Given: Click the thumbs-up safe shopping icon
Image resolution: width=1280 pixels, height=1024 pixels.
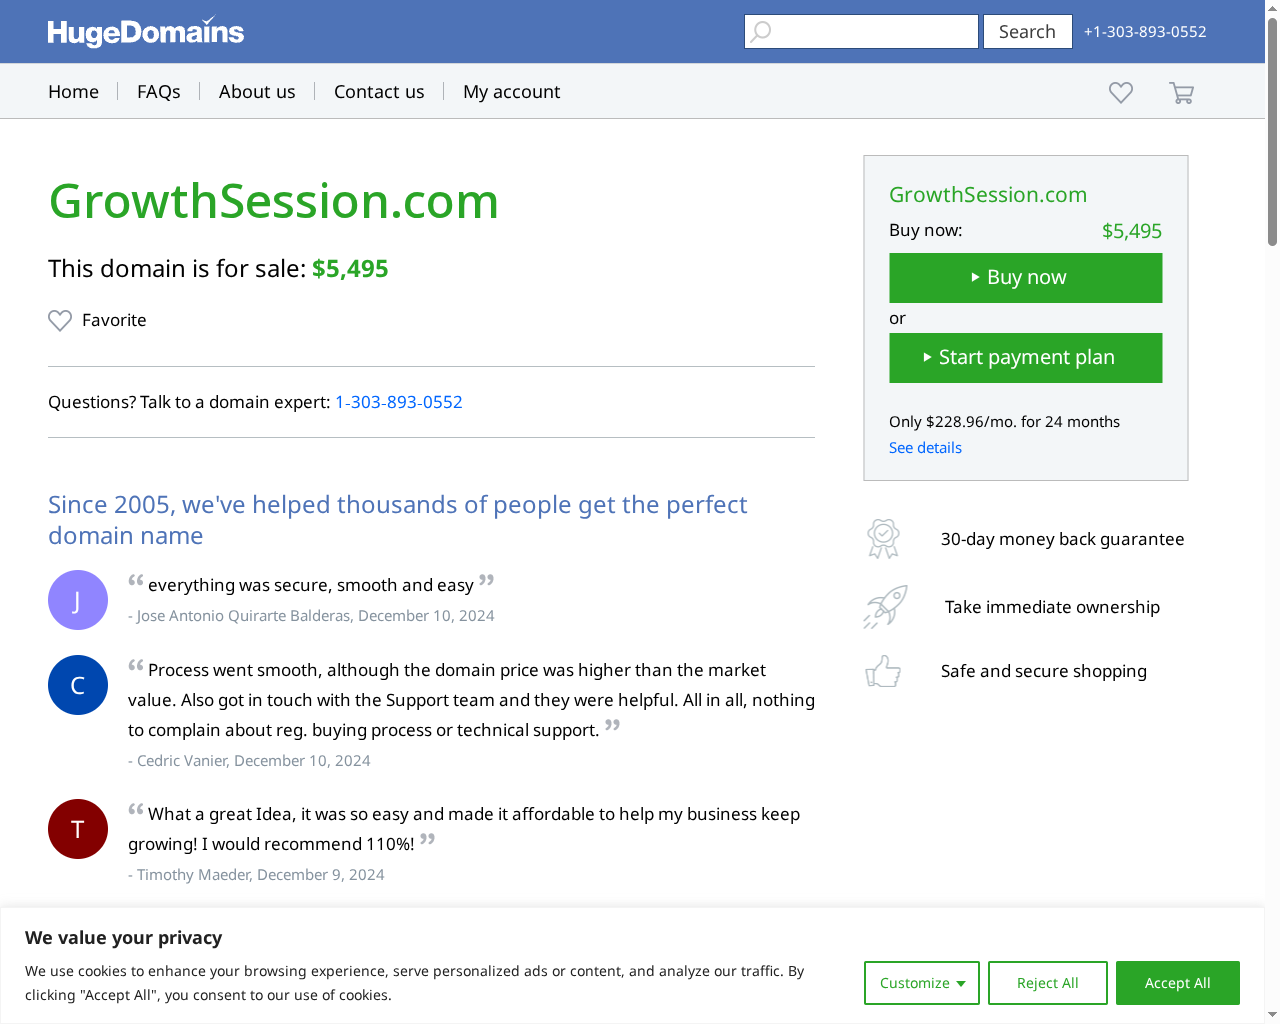Looking at the screenshot, I should 883,671.
